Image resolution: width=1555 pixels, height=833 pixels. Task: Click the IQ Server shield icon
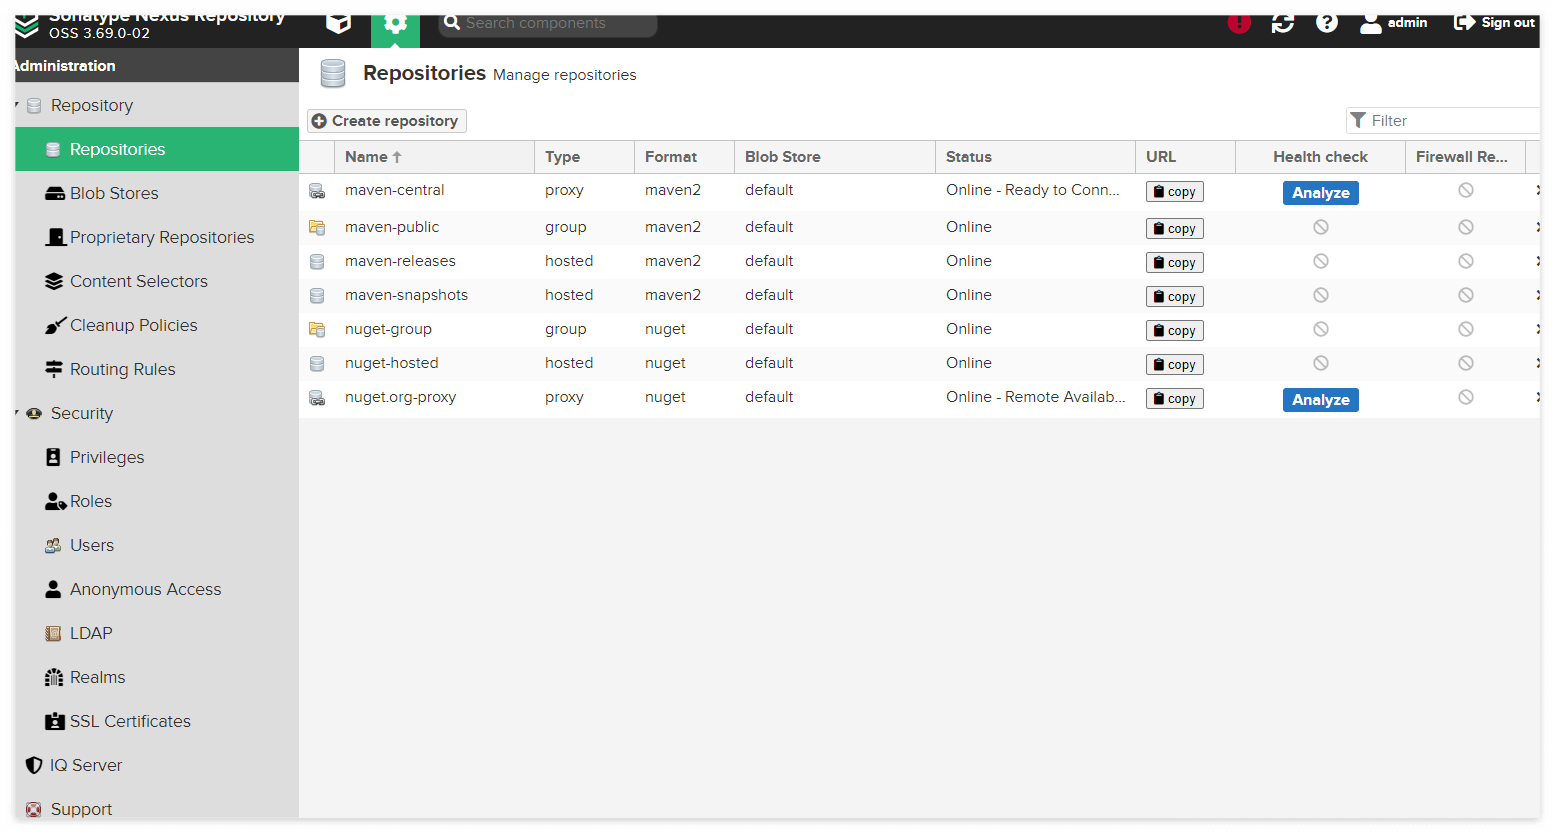[x=34, y=765]
